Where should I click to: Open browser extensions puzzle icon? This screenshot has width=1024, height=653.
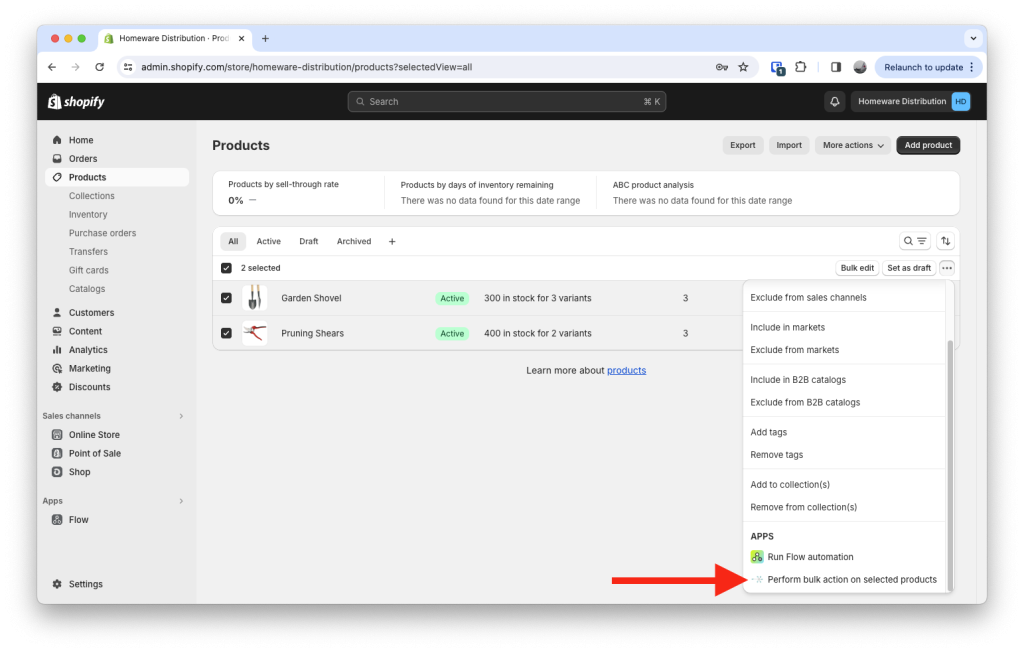click(x=801, y=67)
